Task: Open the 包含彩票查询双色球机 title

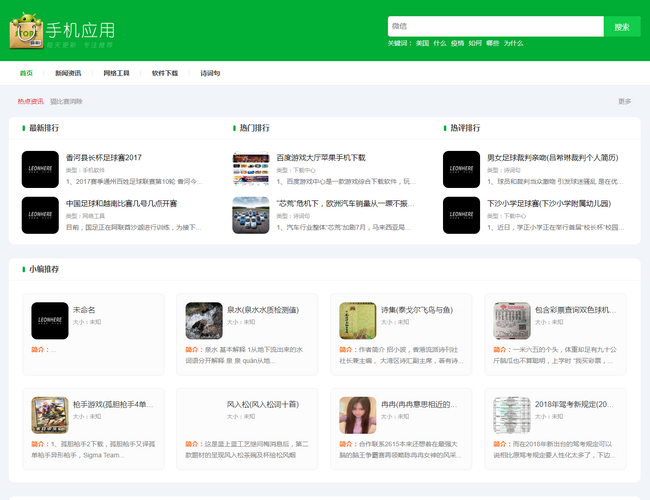Action: [575, 310]
